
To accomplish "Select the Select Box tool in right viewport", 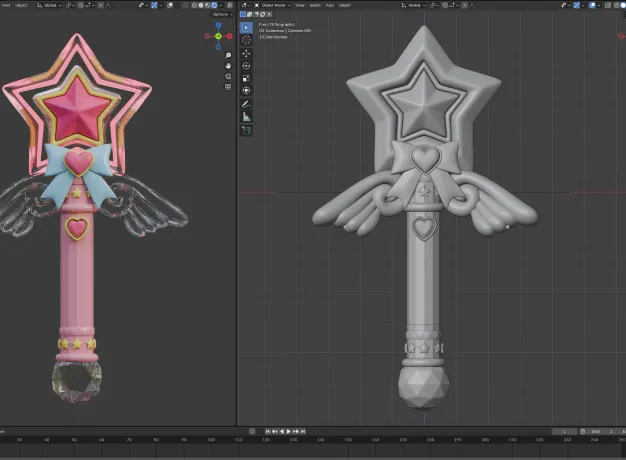I will coord(246,28).
